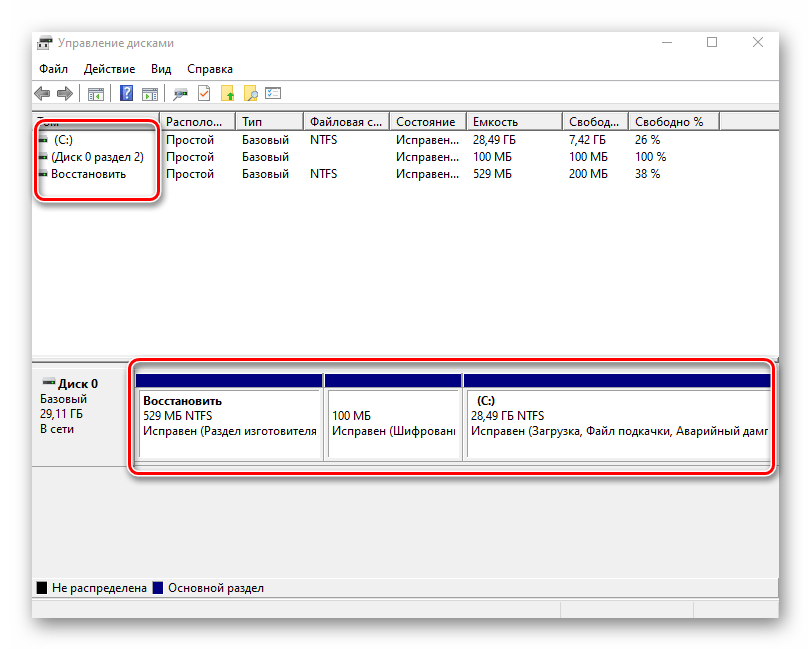
Task: Click the checklist toolbar icon
Action: point(273,94)
